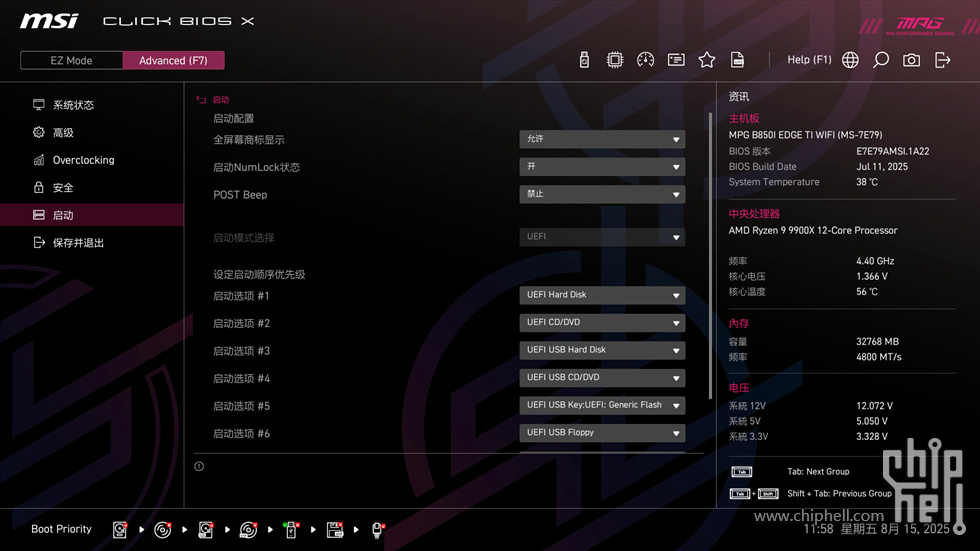Viewport: 980px width, 551px height.
Task: Open the profile card icon in toolbar
Action: [x=676, y=60]
